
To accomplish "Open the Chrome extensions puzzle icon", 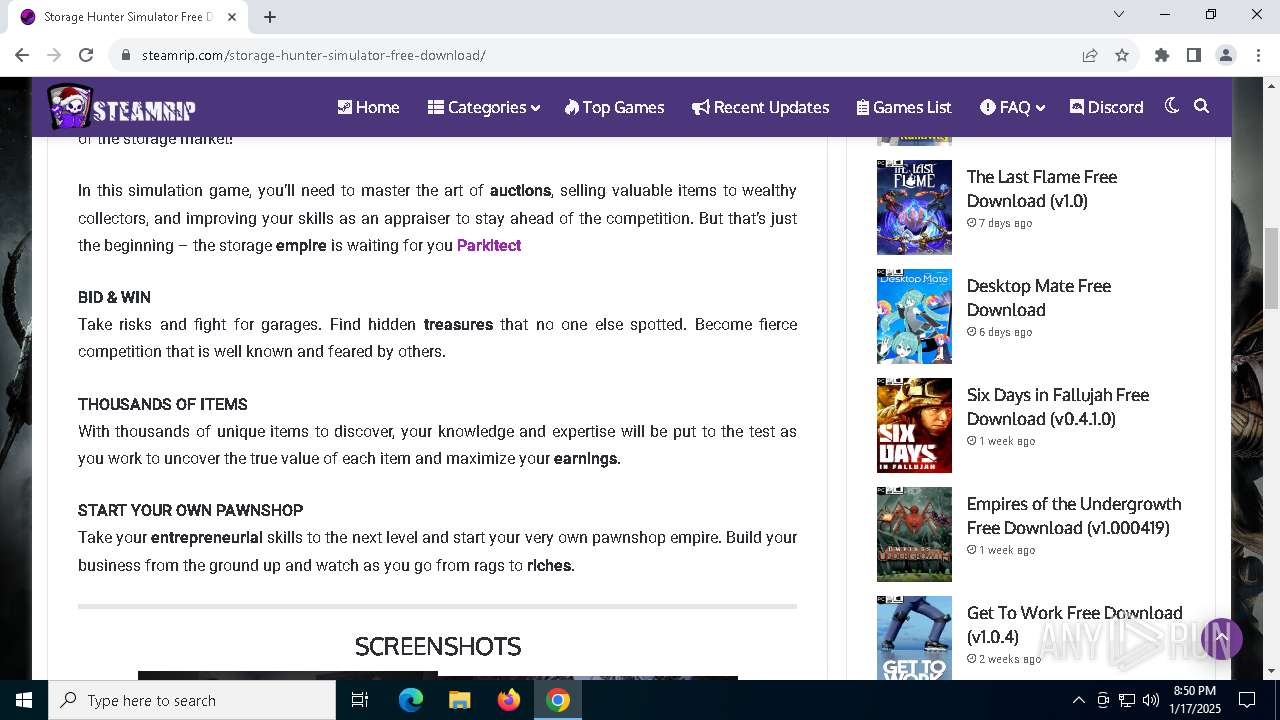I will coord(1162,55).
